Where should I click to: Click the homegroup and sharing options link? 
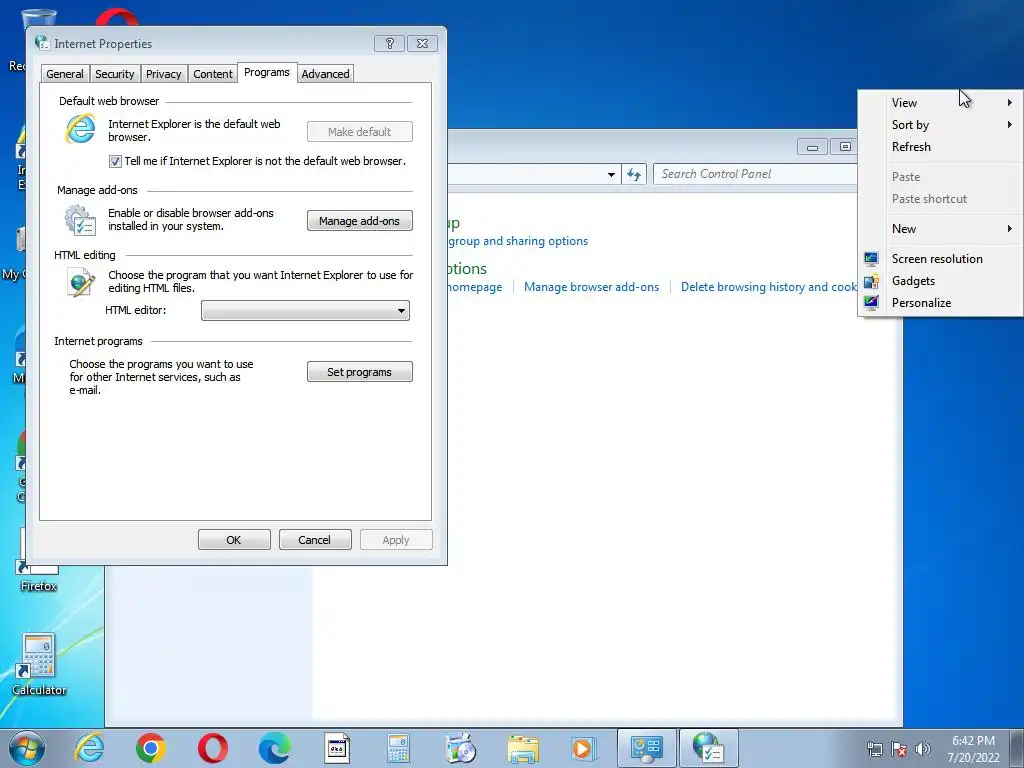(518, 241)
